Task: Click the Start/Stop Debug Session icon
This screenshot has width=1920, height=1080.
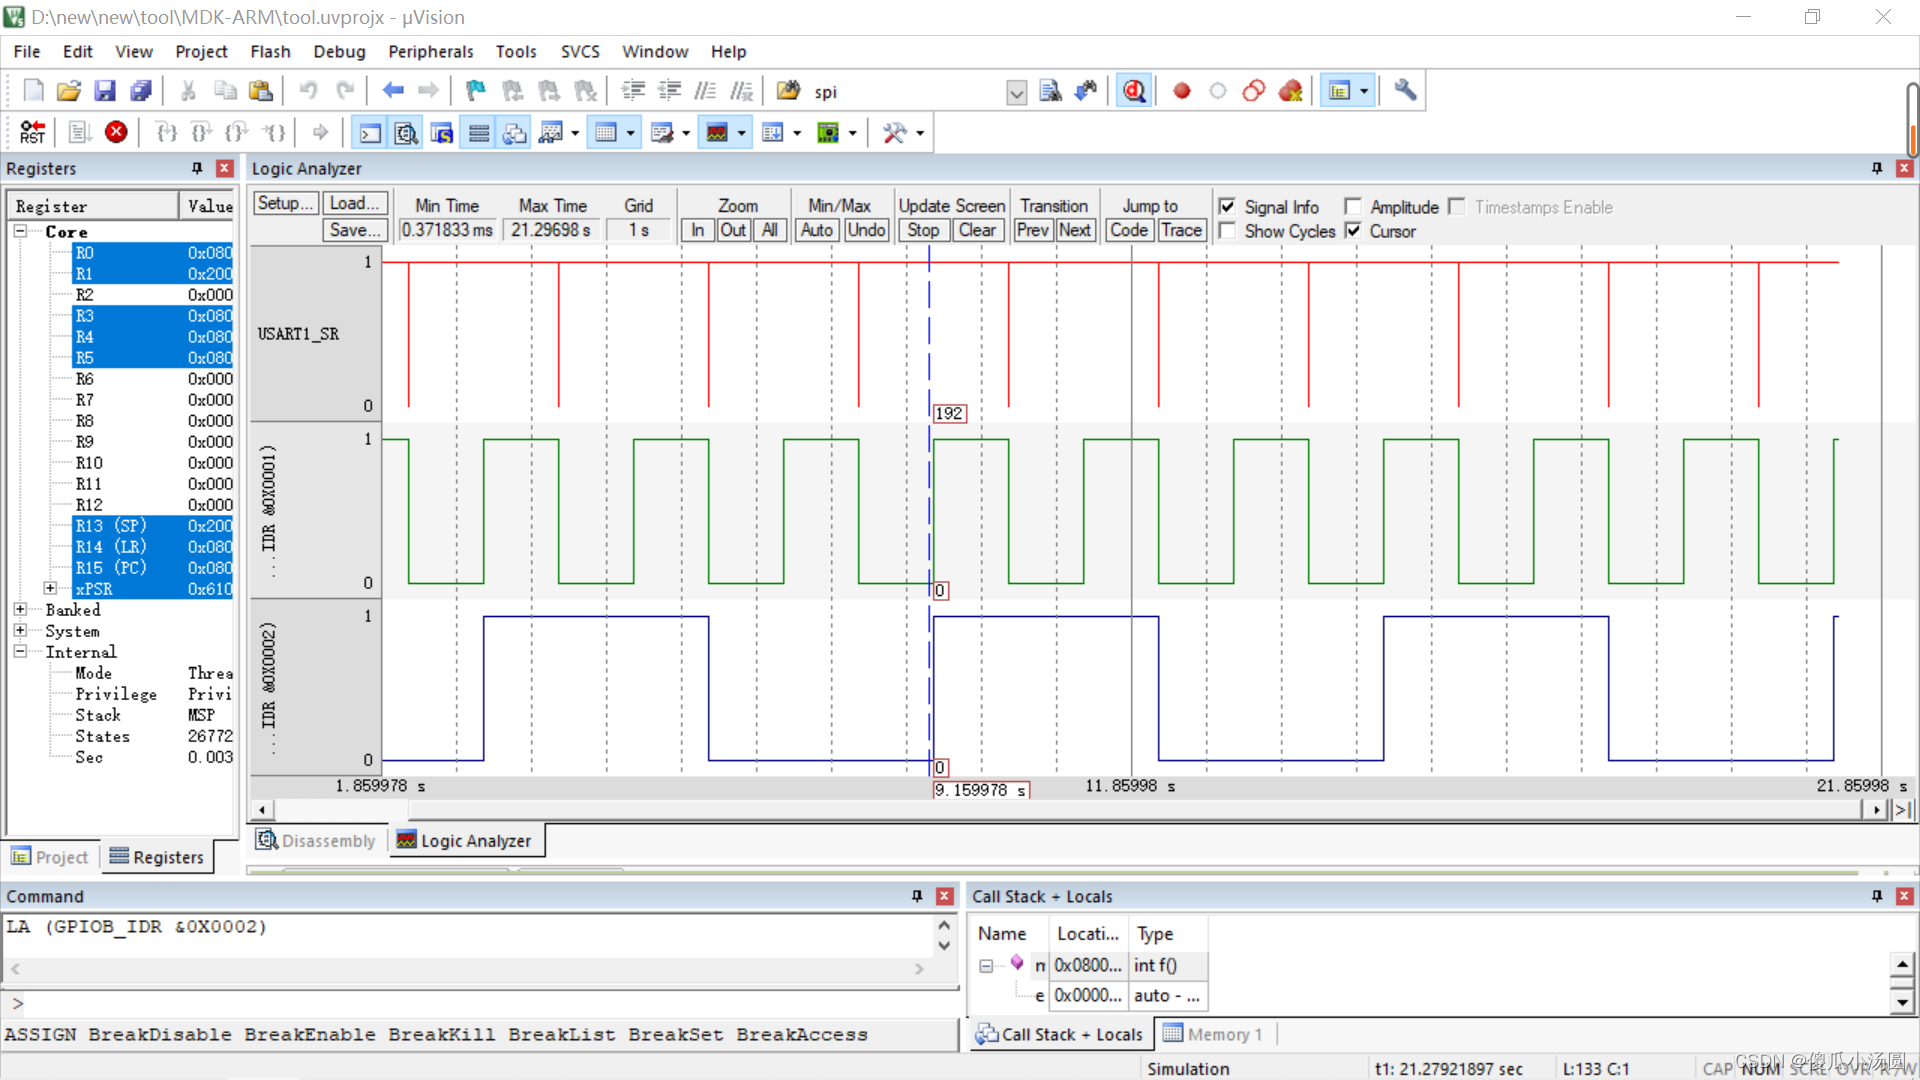Action: point(1133,91)
